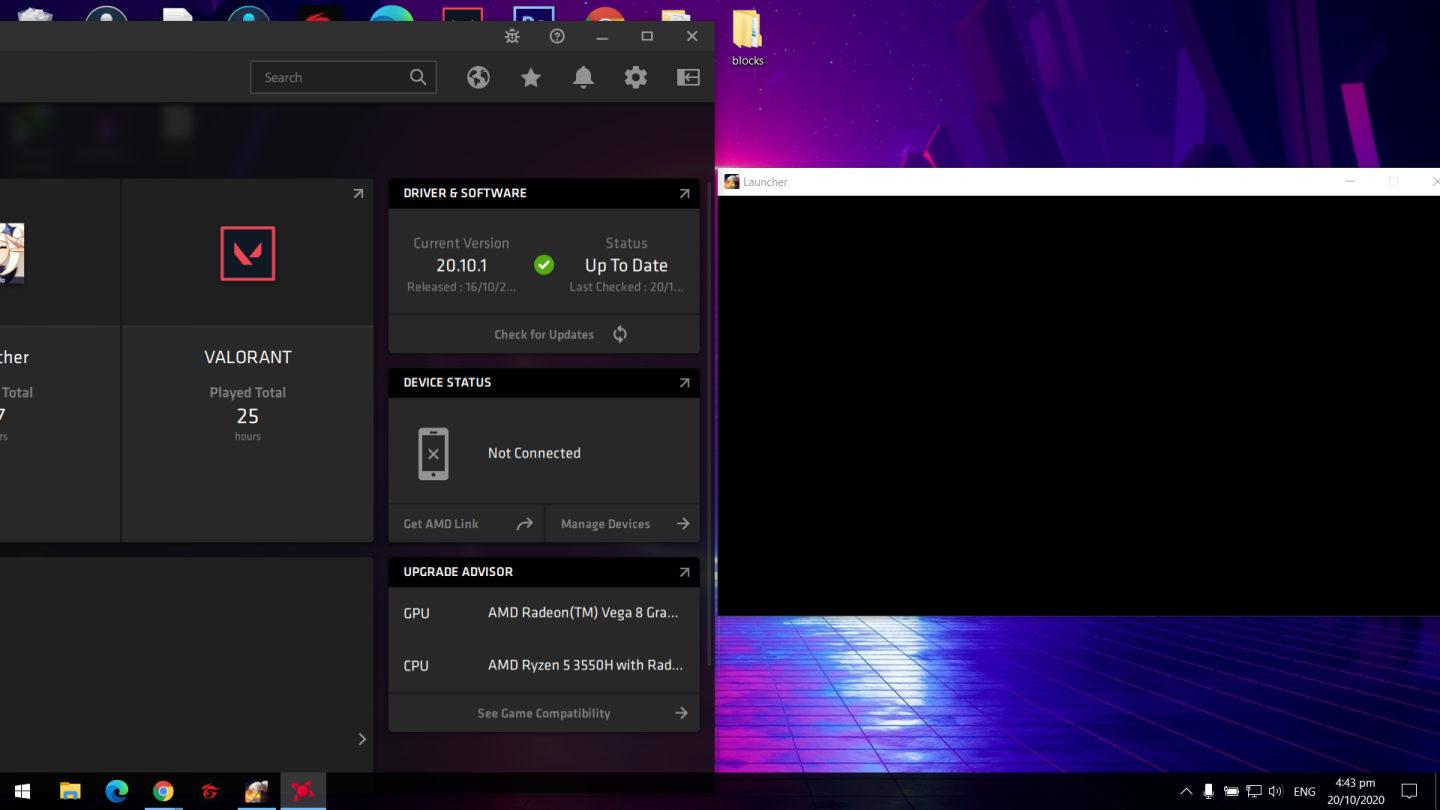Expand the VALORANT game card arrow
The height and width of the screenshot is (810, 1440).
tap(358, 194)
